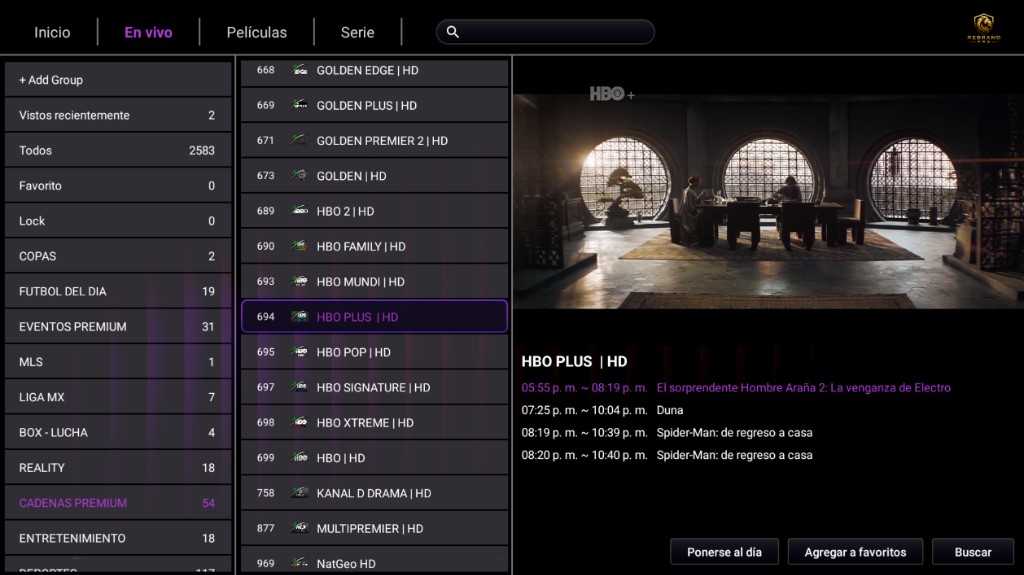Click Agregar a favoritos button

pos(856,552)
